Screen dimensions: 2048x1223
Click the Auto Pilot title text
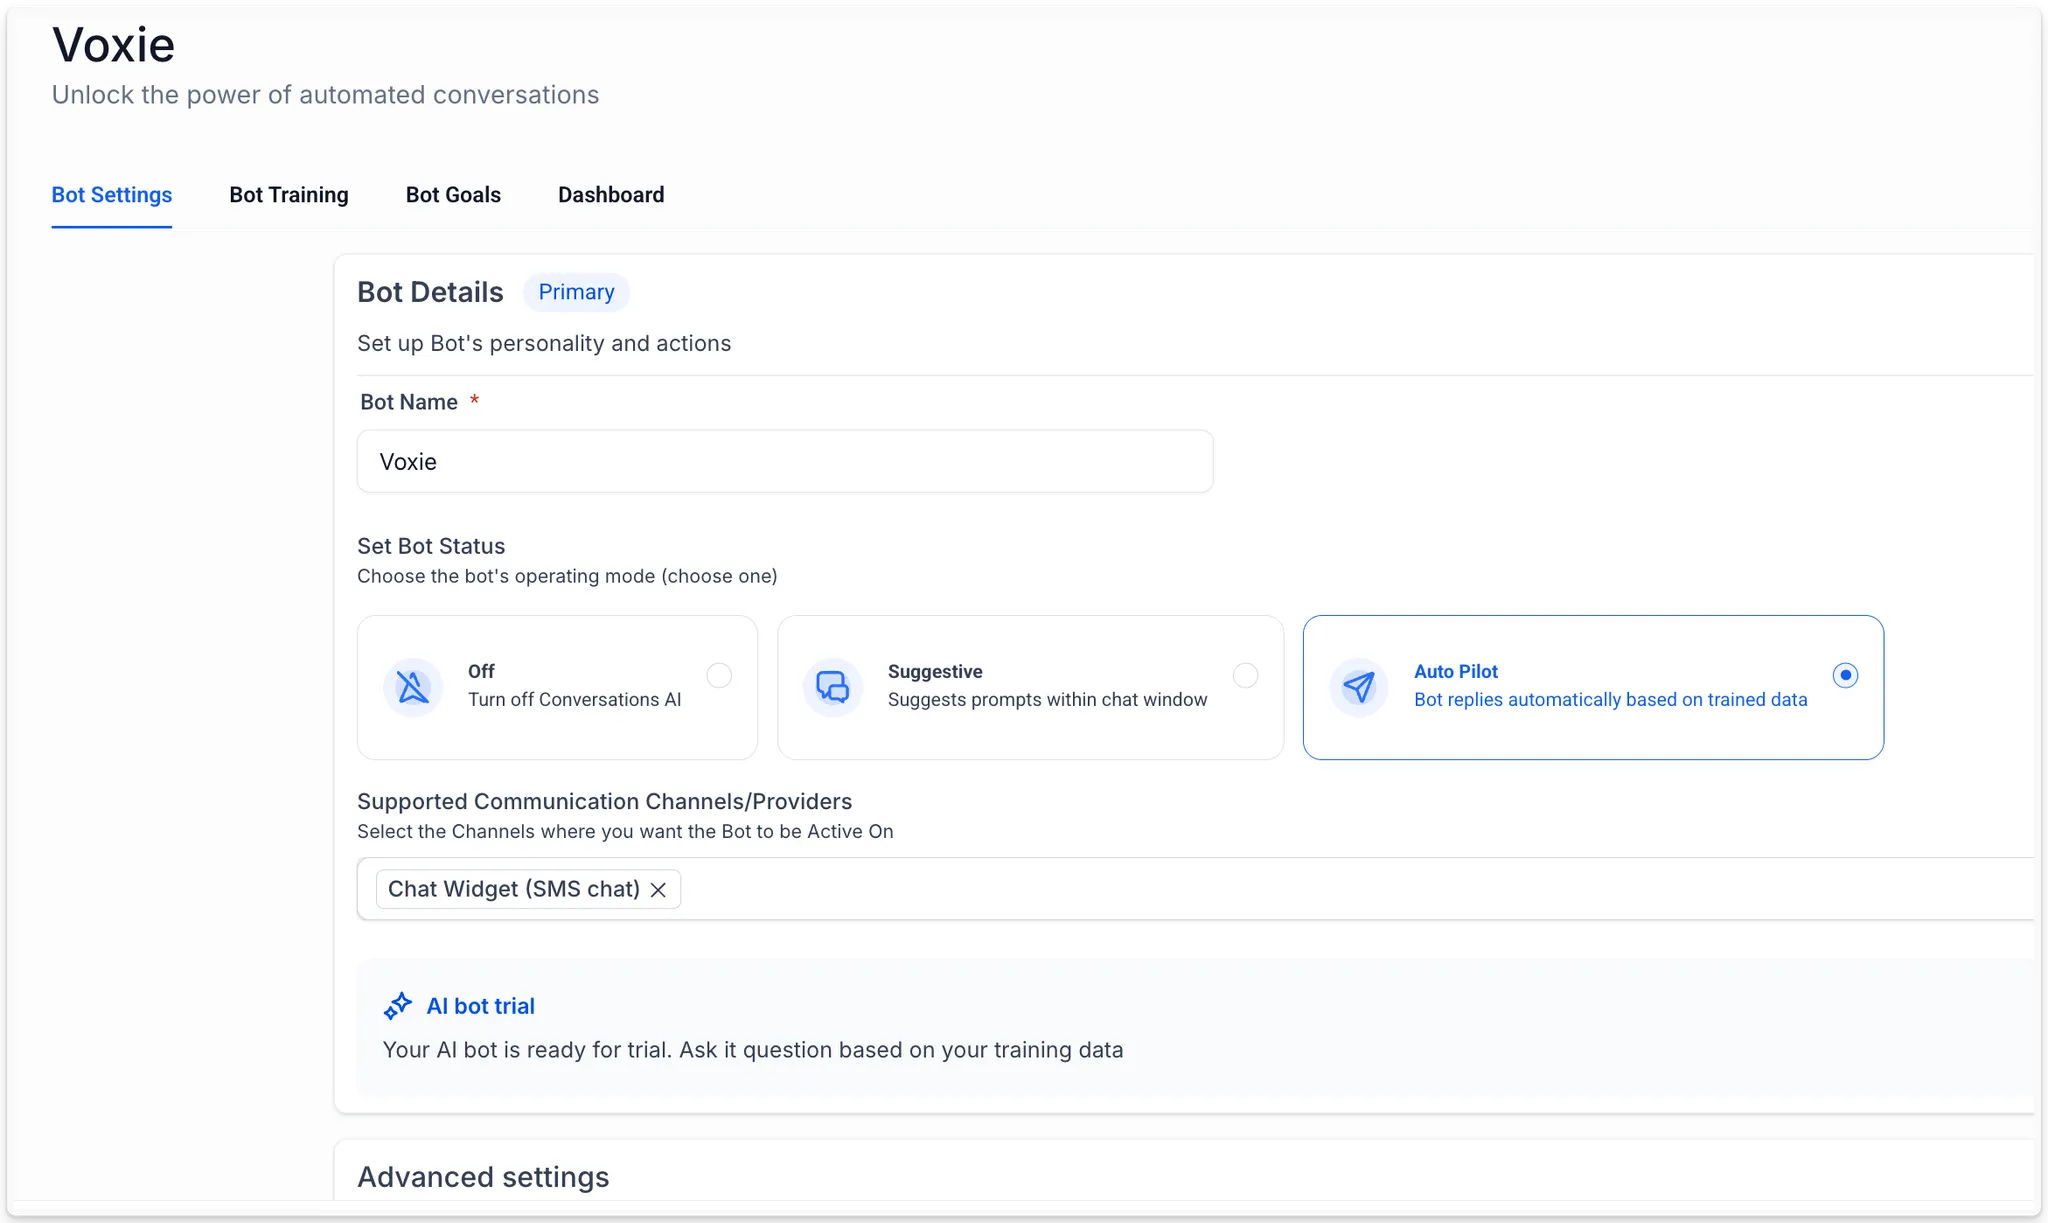point(1455,672)
